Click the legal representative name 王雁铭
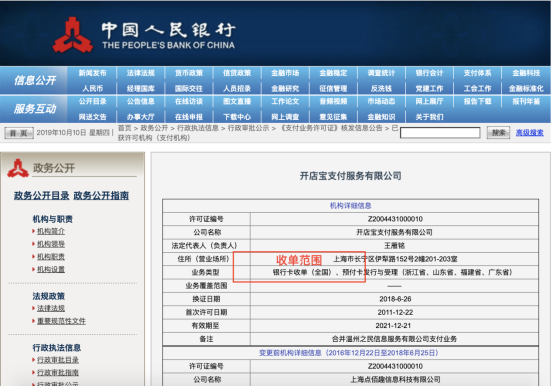Viewport: 553px width, 386px height. click(394, 246)
